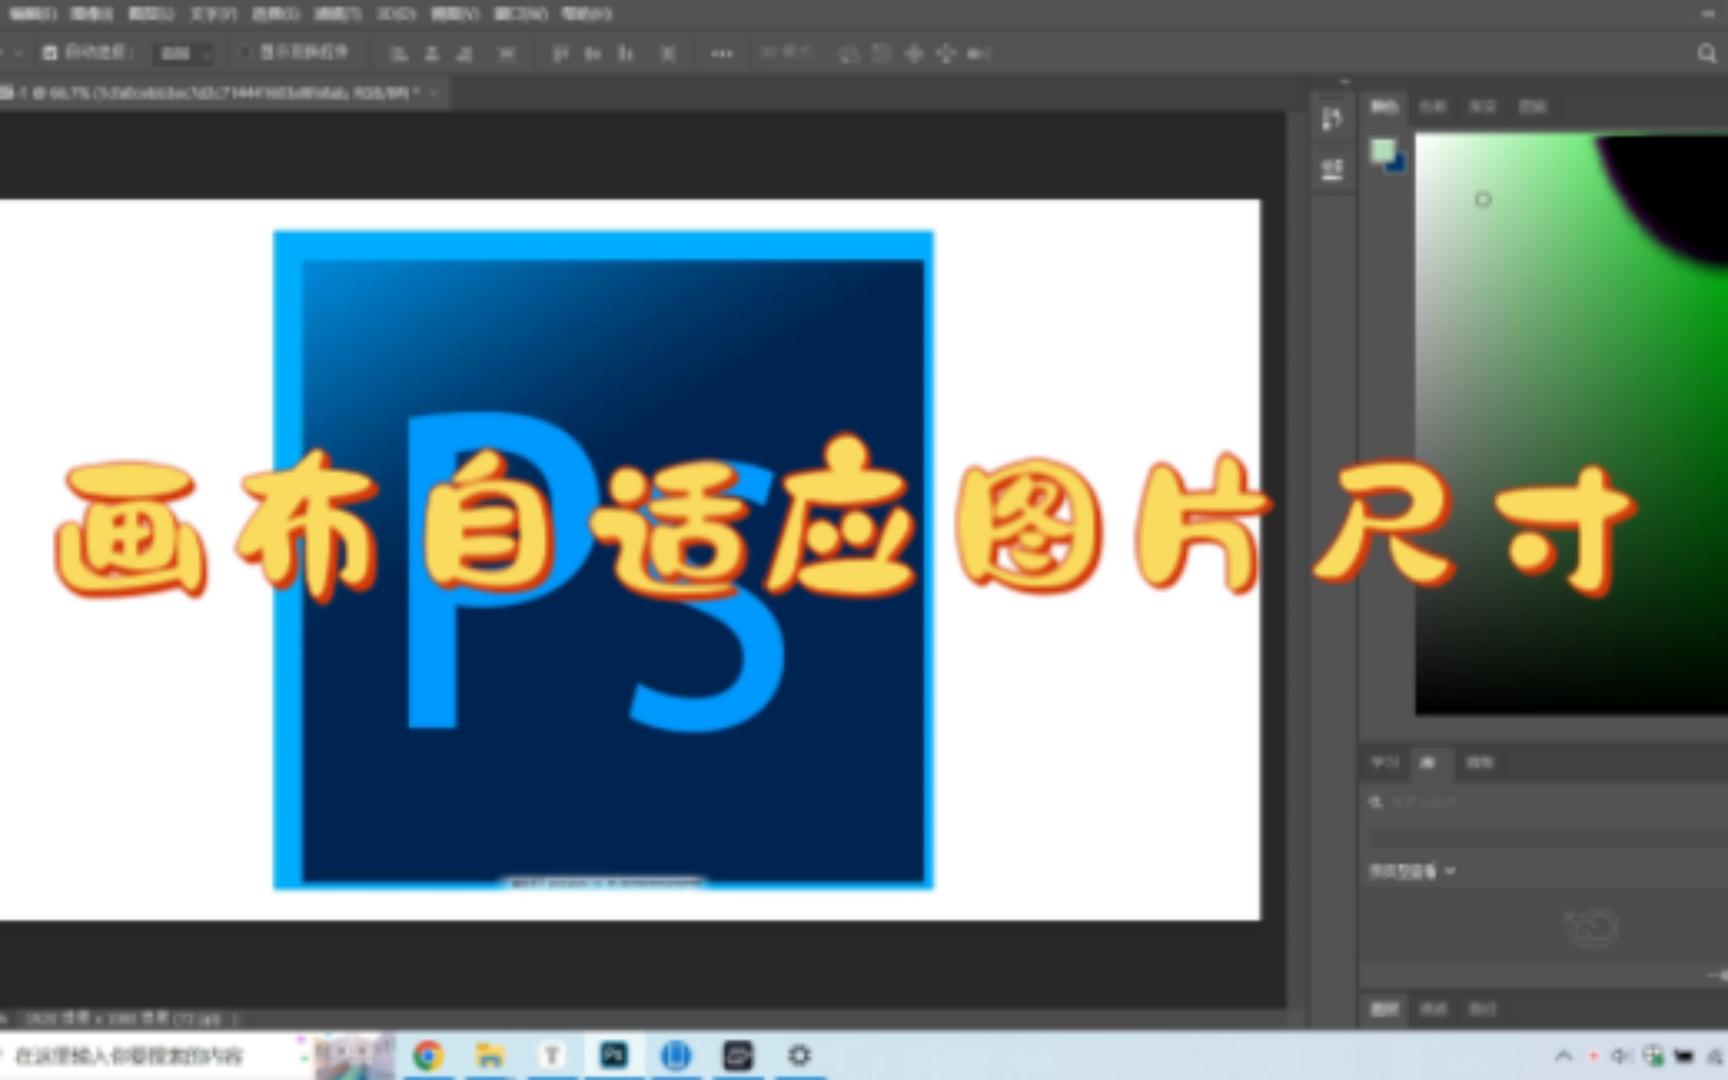The image size is (1728, 1080).
Task: Open Settings gear from the taskbar
Action: (x=799, y=1056)
